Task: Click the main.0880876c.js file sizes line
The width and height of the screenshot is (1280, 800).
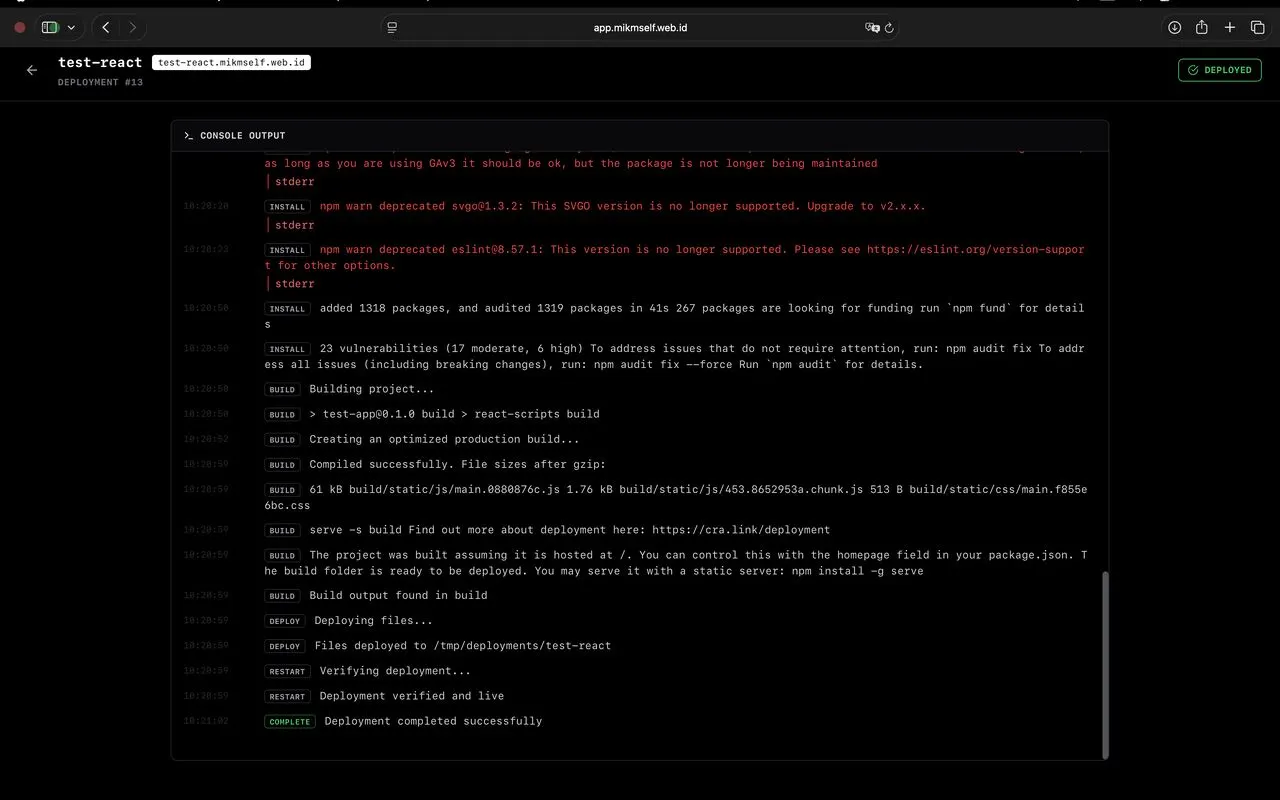Action: point(675,497)
